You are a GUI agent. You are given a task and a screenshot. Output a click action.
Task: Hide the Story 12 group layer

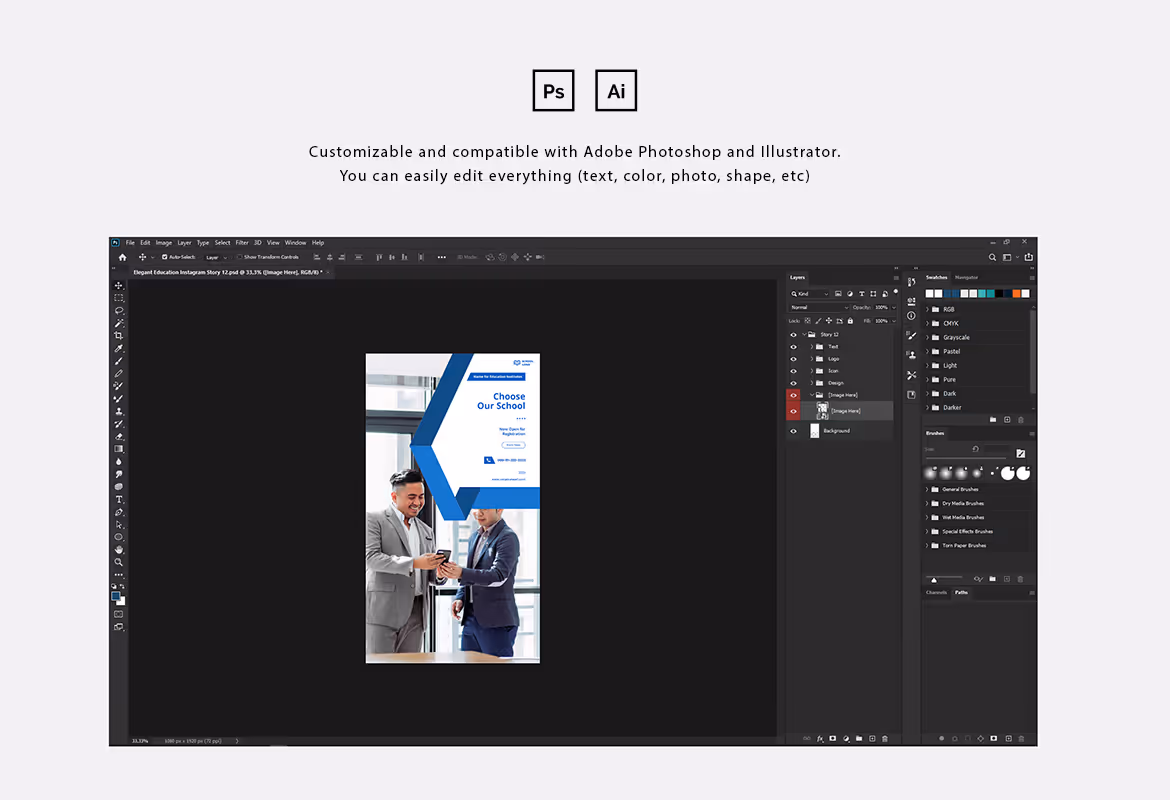[793, 335]
